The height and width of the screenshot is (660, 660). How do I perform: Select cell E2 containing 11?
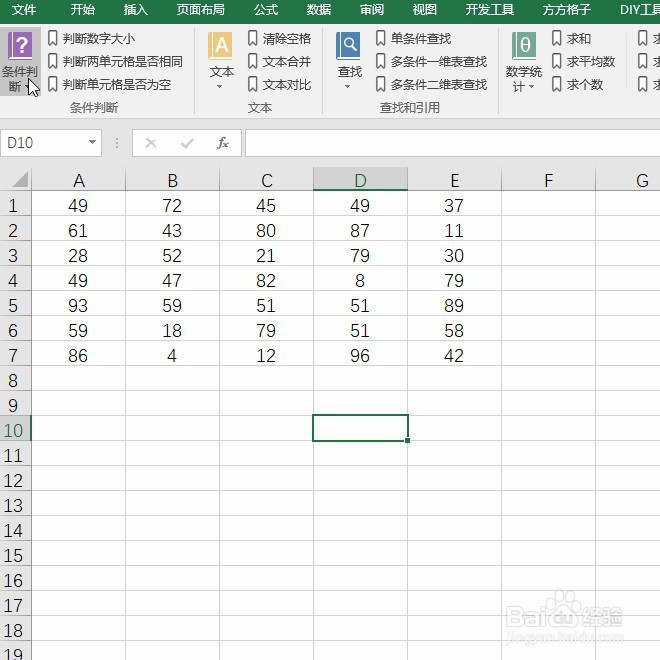click(x=454, y=230)
